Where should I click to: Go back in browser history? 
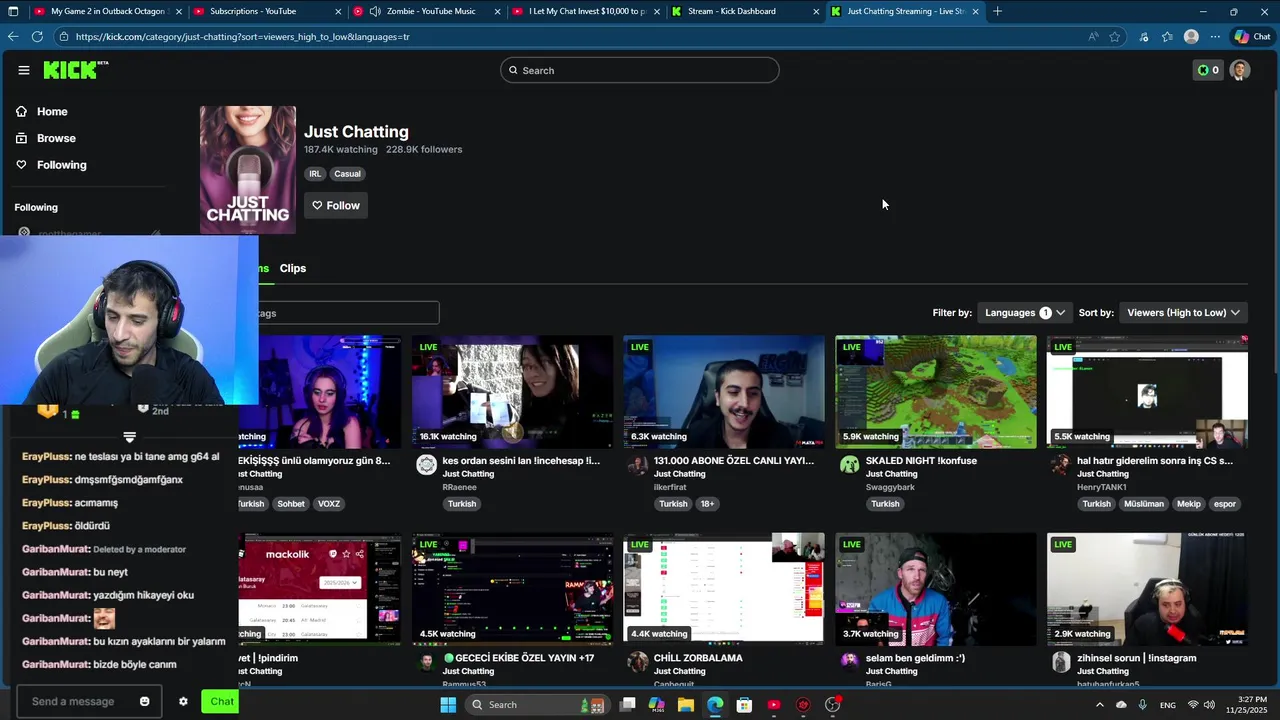click(13, 36)
